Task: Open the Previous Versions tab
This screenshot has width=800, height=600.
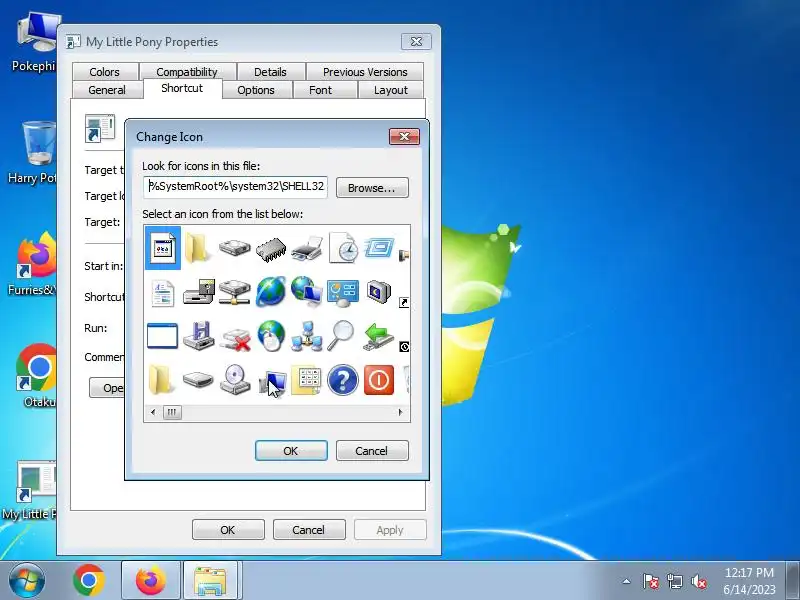Action: point(365,72)
